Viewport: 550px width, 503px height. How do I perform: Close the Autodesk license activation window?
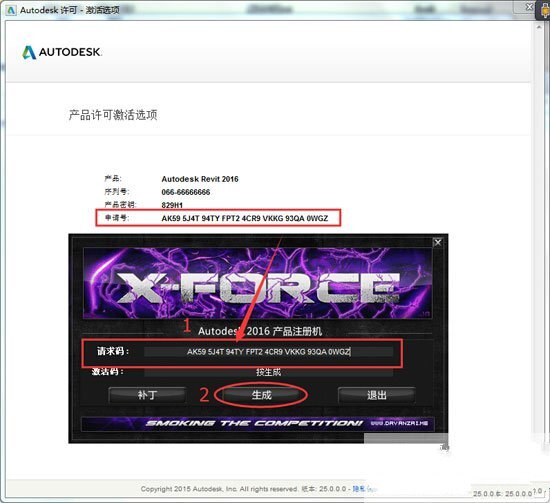pyautogui.click(x=529, y=7)
